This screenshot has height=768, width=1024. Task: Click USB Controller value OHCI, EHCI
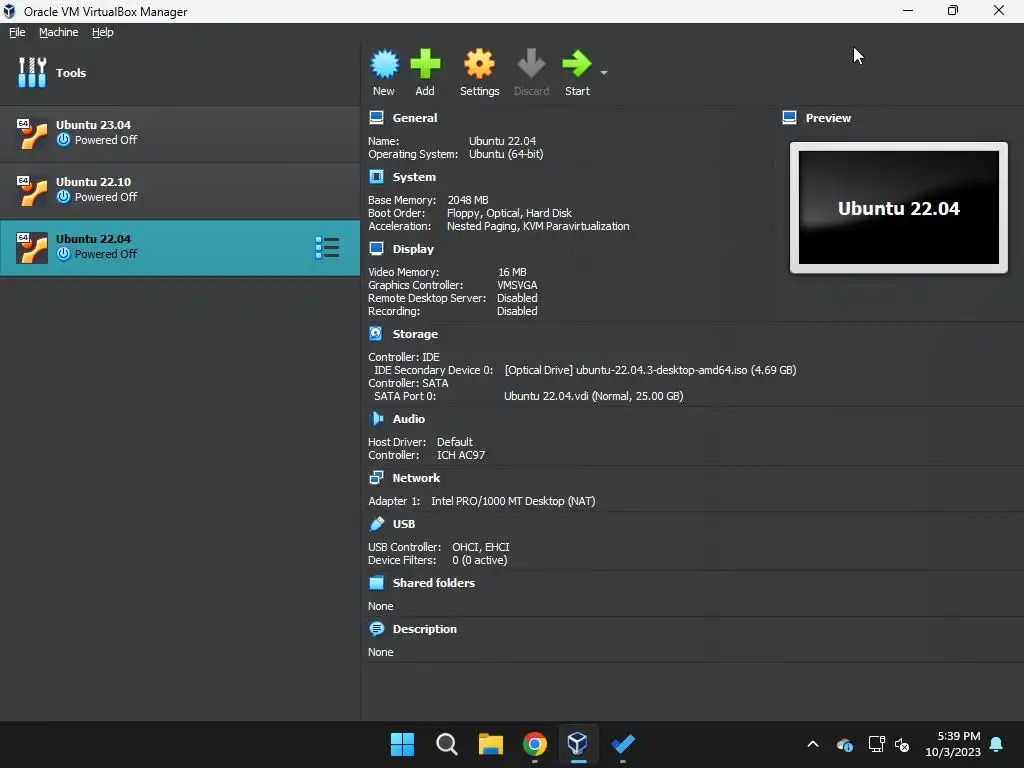(481, 547)
